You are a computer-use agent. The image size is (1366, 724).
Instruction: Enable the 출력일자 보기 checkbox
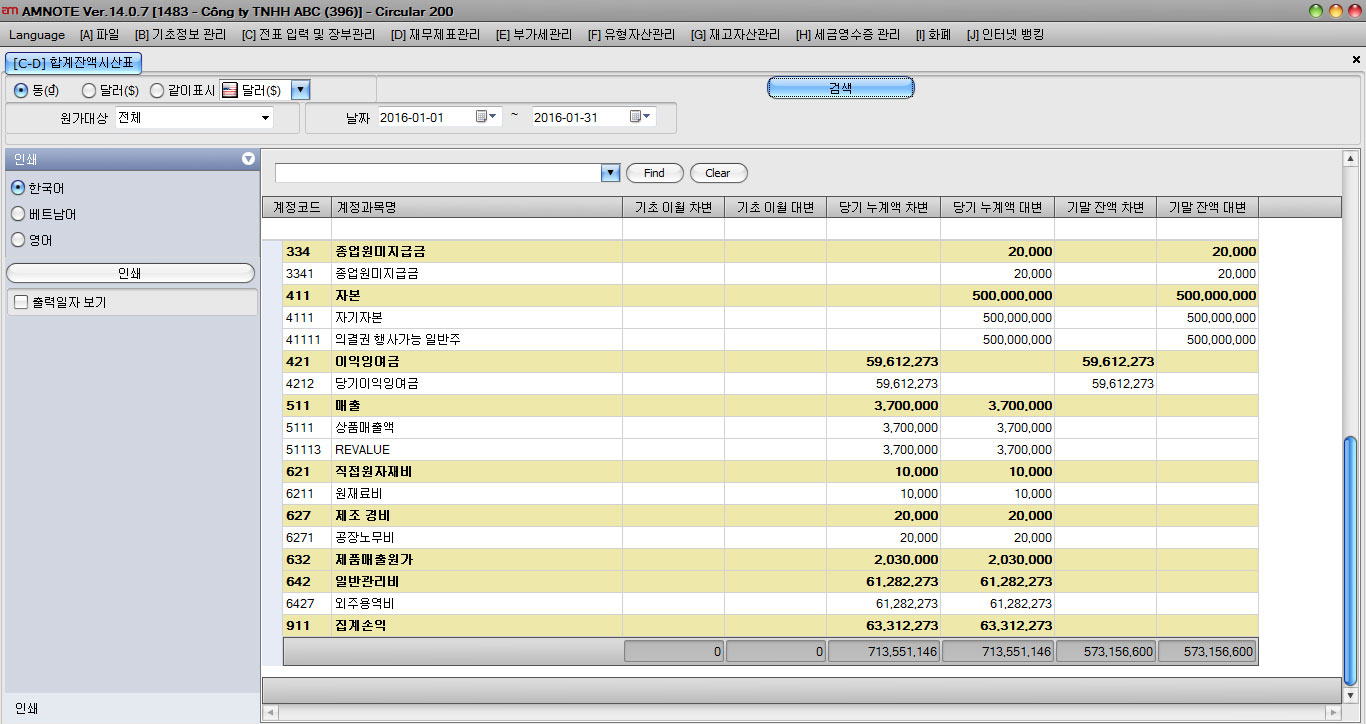[x=20, y=302]
